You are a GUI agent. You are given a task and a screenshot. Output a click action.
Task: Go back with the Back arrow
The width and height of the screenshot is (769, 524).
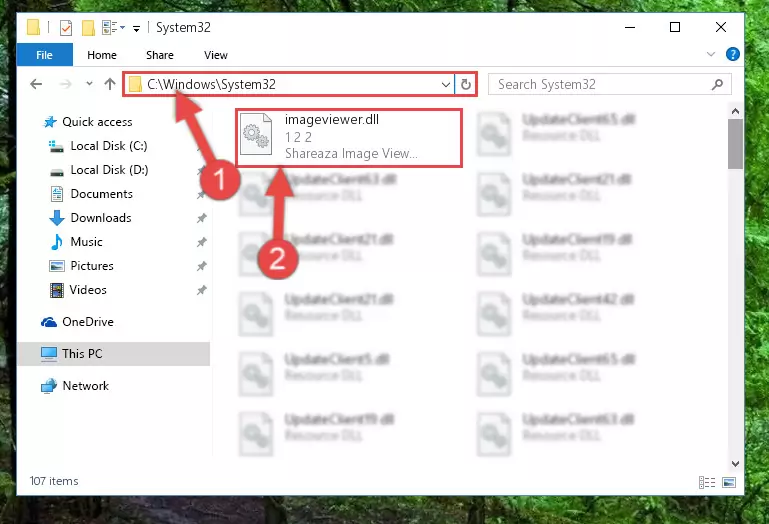36,84
